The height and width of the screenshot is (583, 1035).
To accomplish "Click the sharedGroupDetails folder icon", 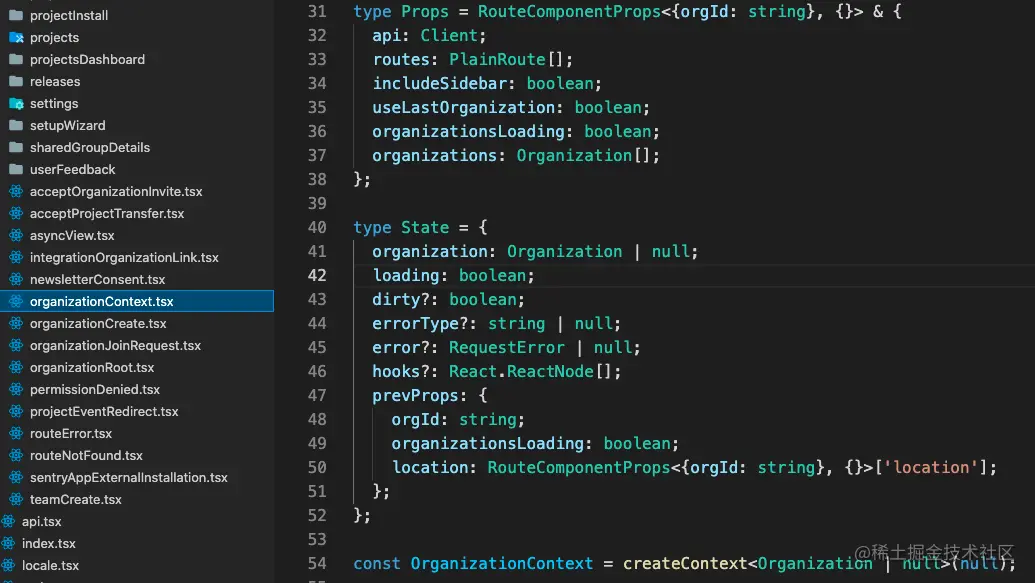I will coord(16,147).
